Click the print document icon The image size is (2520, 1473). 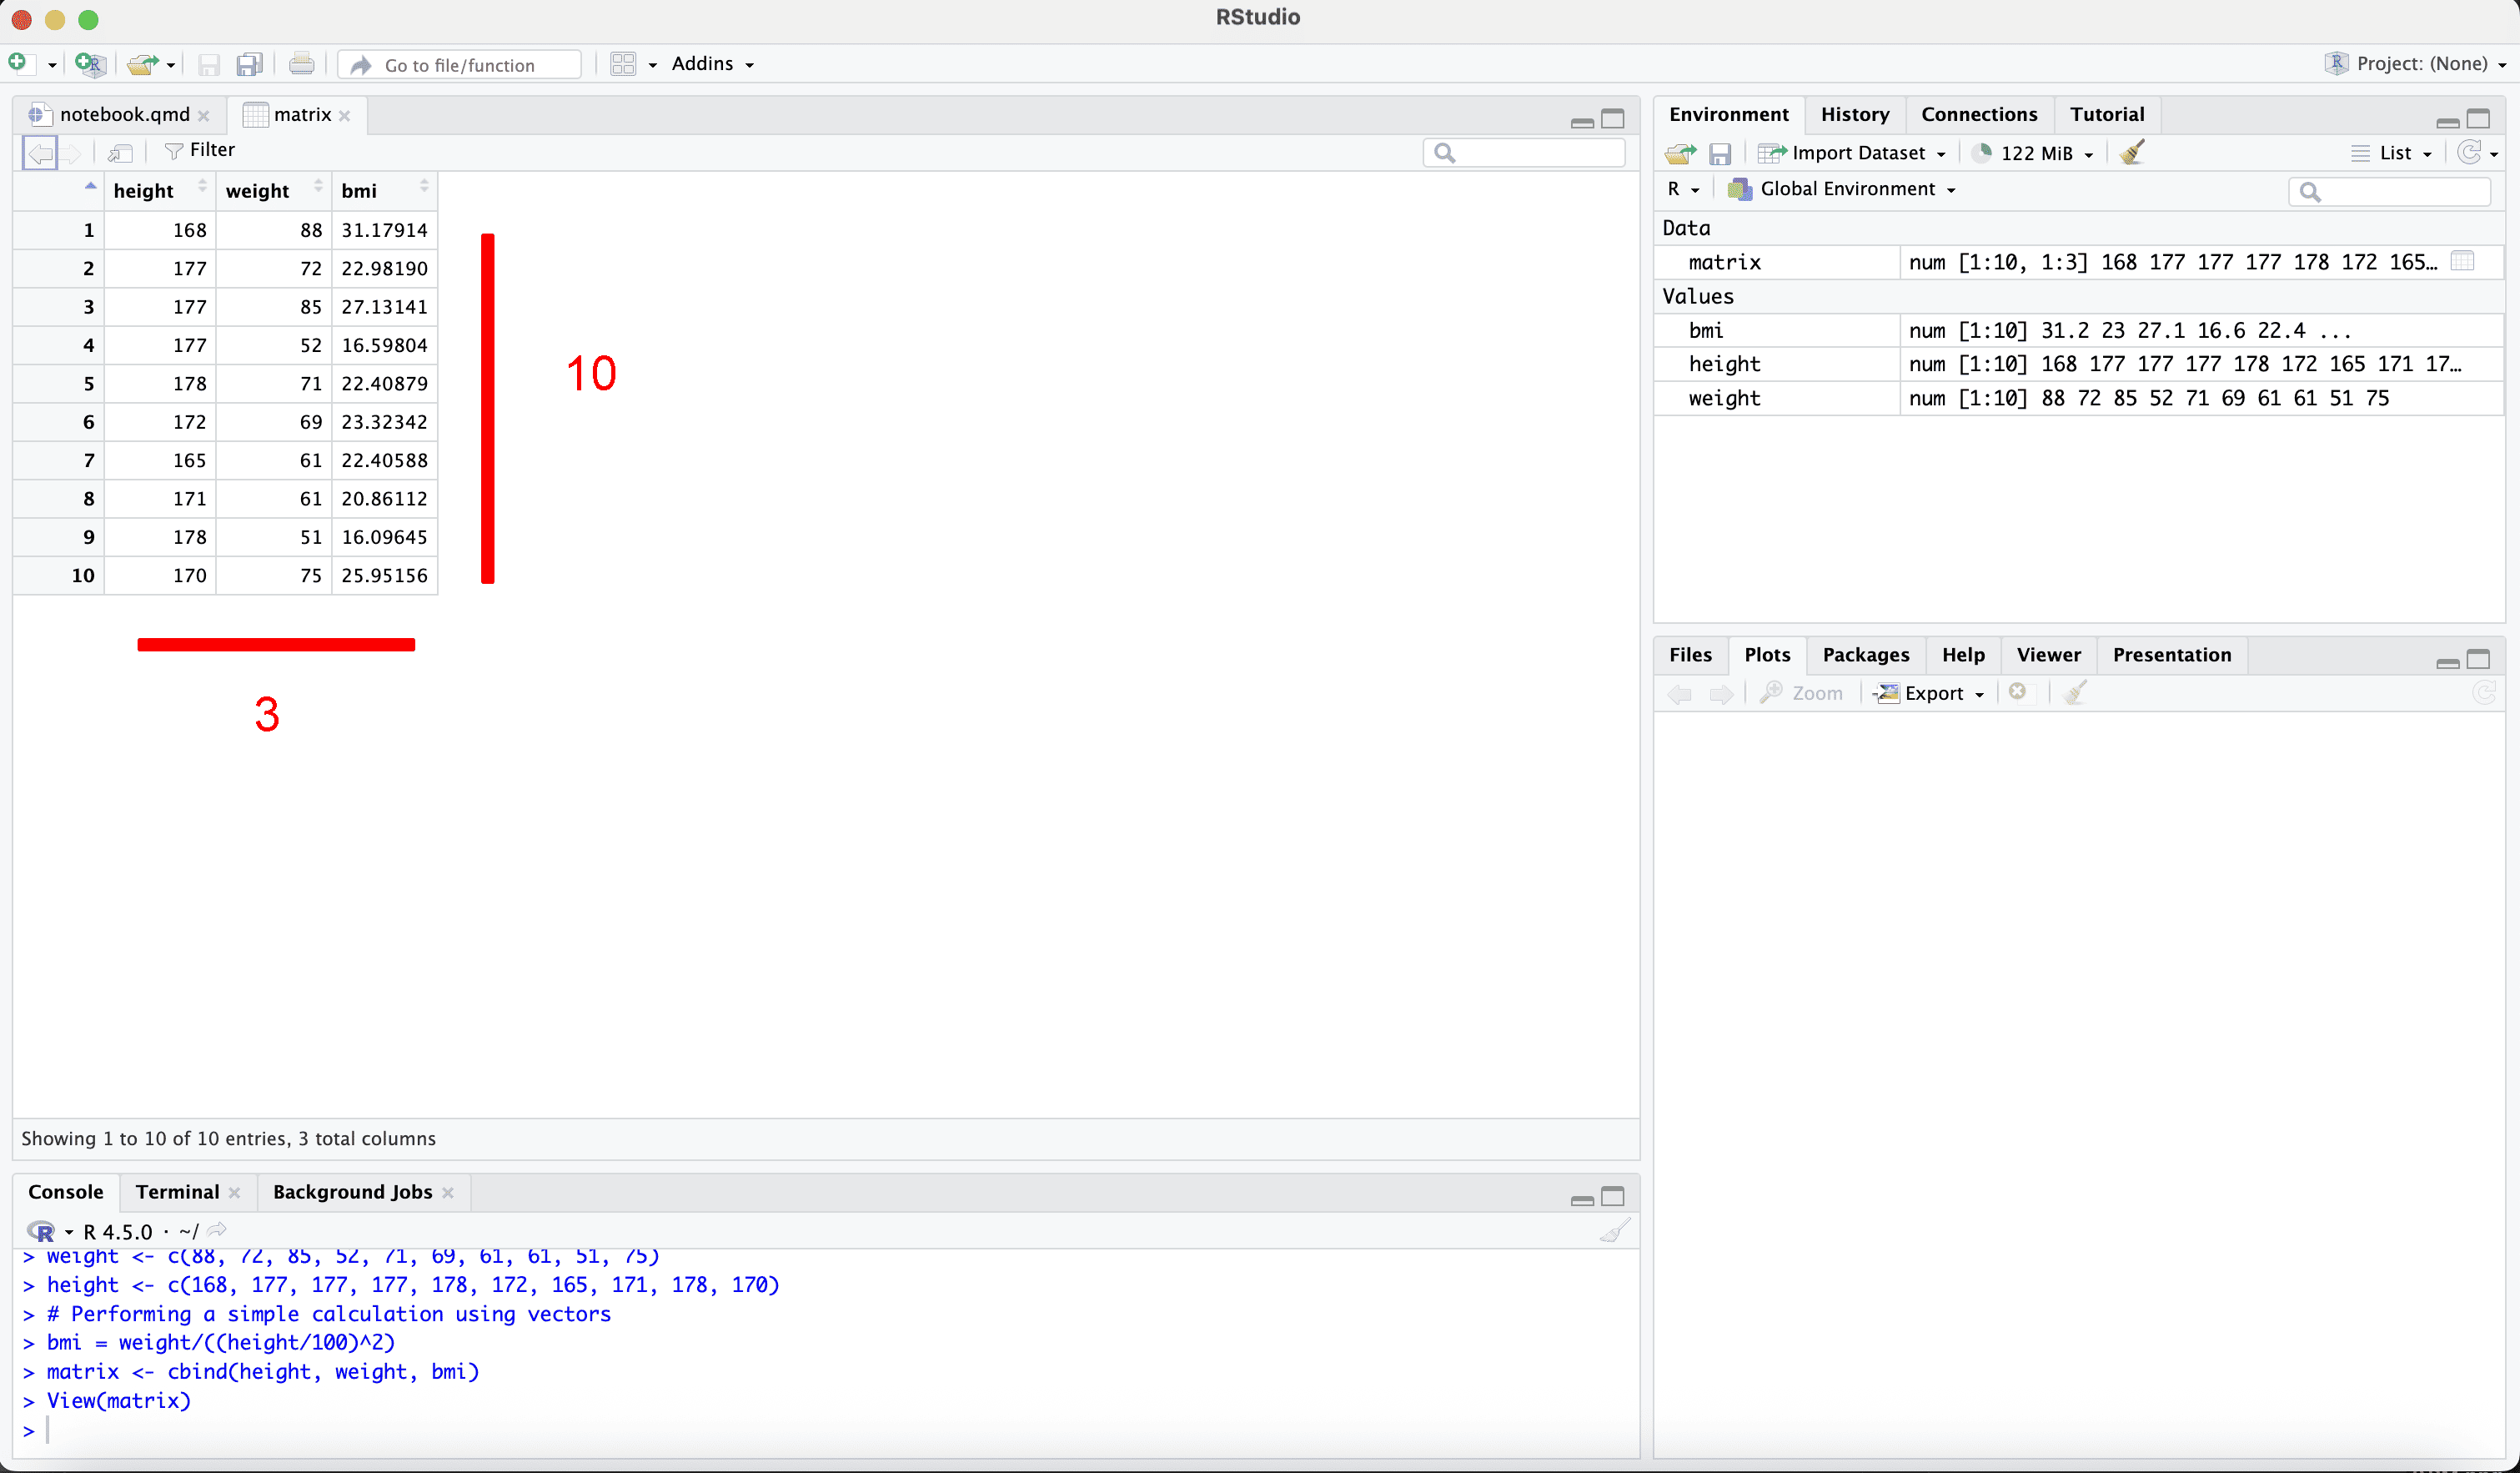301,64
